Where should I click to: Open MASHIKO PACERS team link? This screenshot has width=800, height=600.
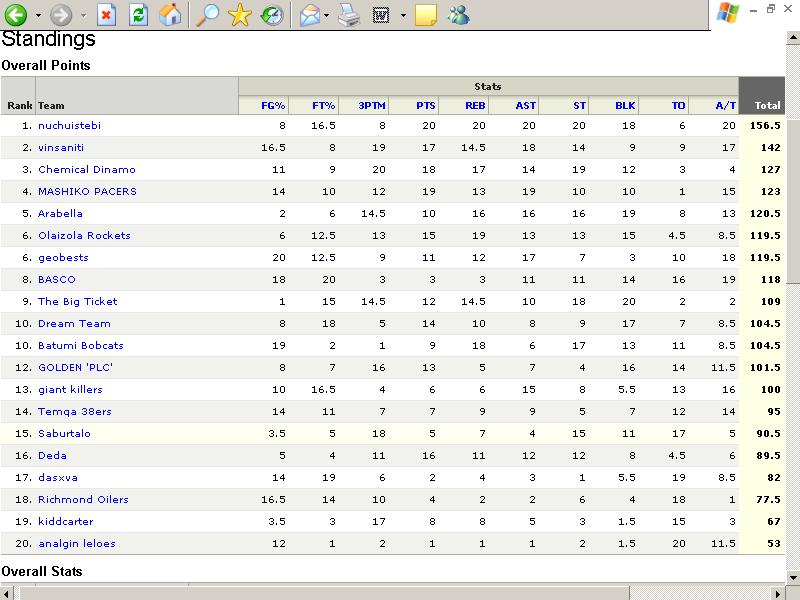[x=87, y=191]
